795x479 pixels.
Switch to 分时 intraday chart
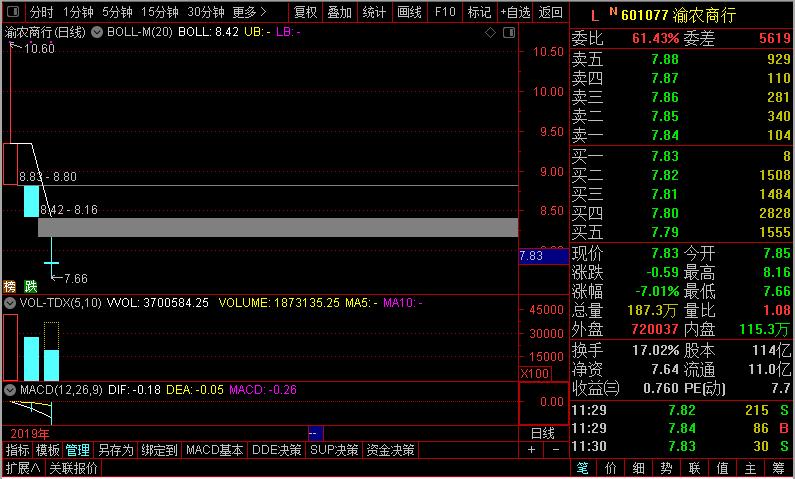[x=41, y=12]
